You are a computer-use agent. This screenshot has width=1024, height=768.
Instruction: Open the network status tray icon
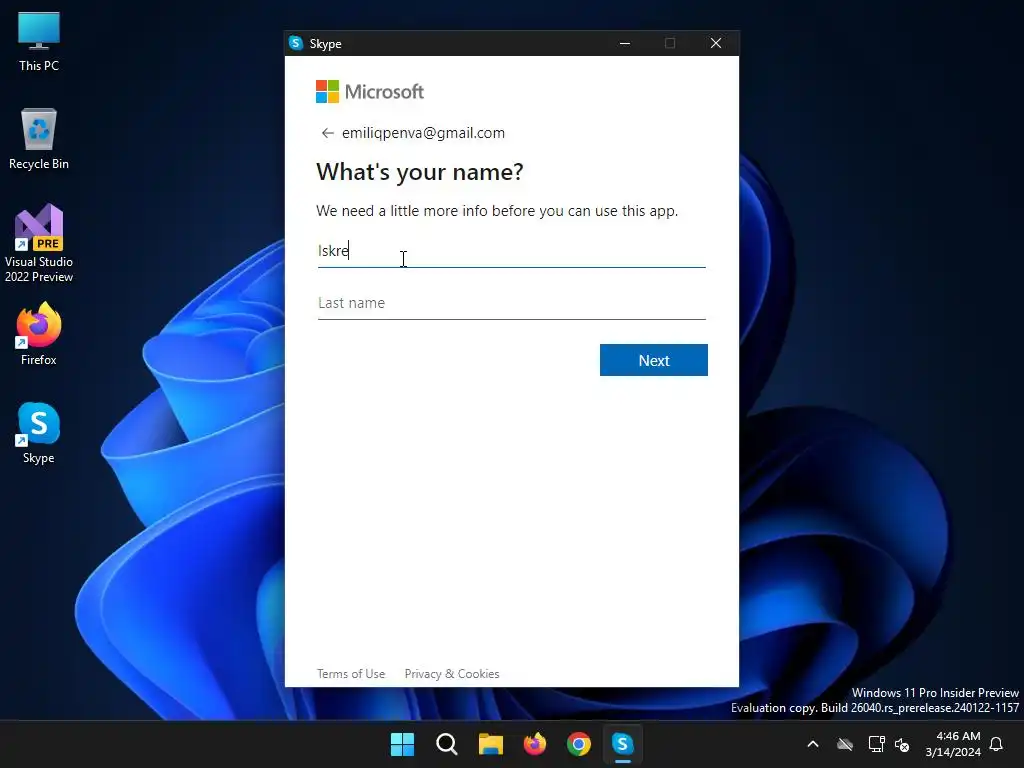click(876, 744)
